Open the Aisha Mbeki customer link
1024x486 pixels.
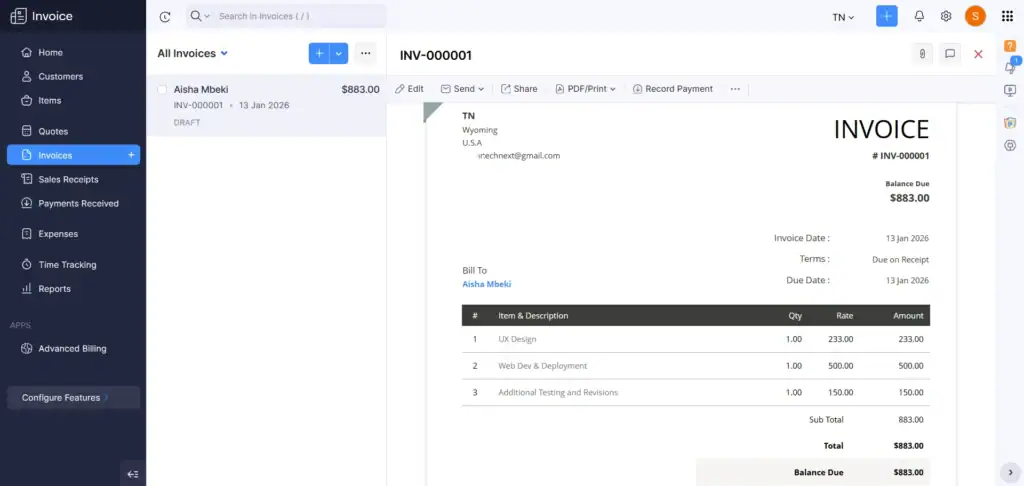[x=487, y=284]
